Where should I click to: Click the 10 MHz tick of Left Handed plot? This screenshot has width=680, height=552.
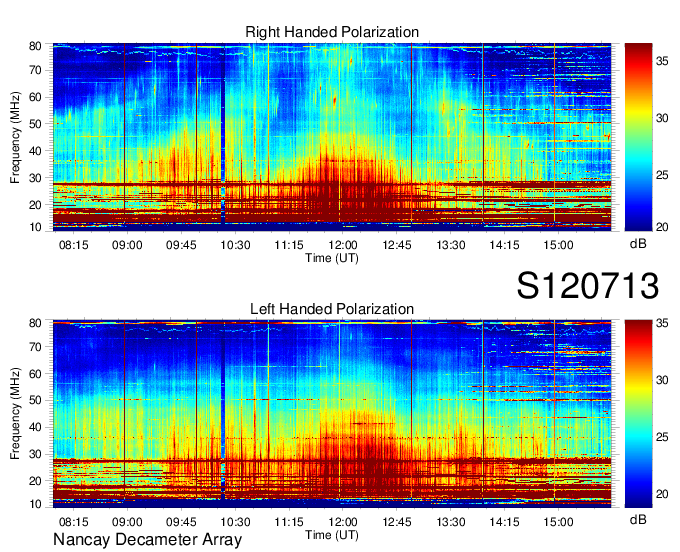35,504
